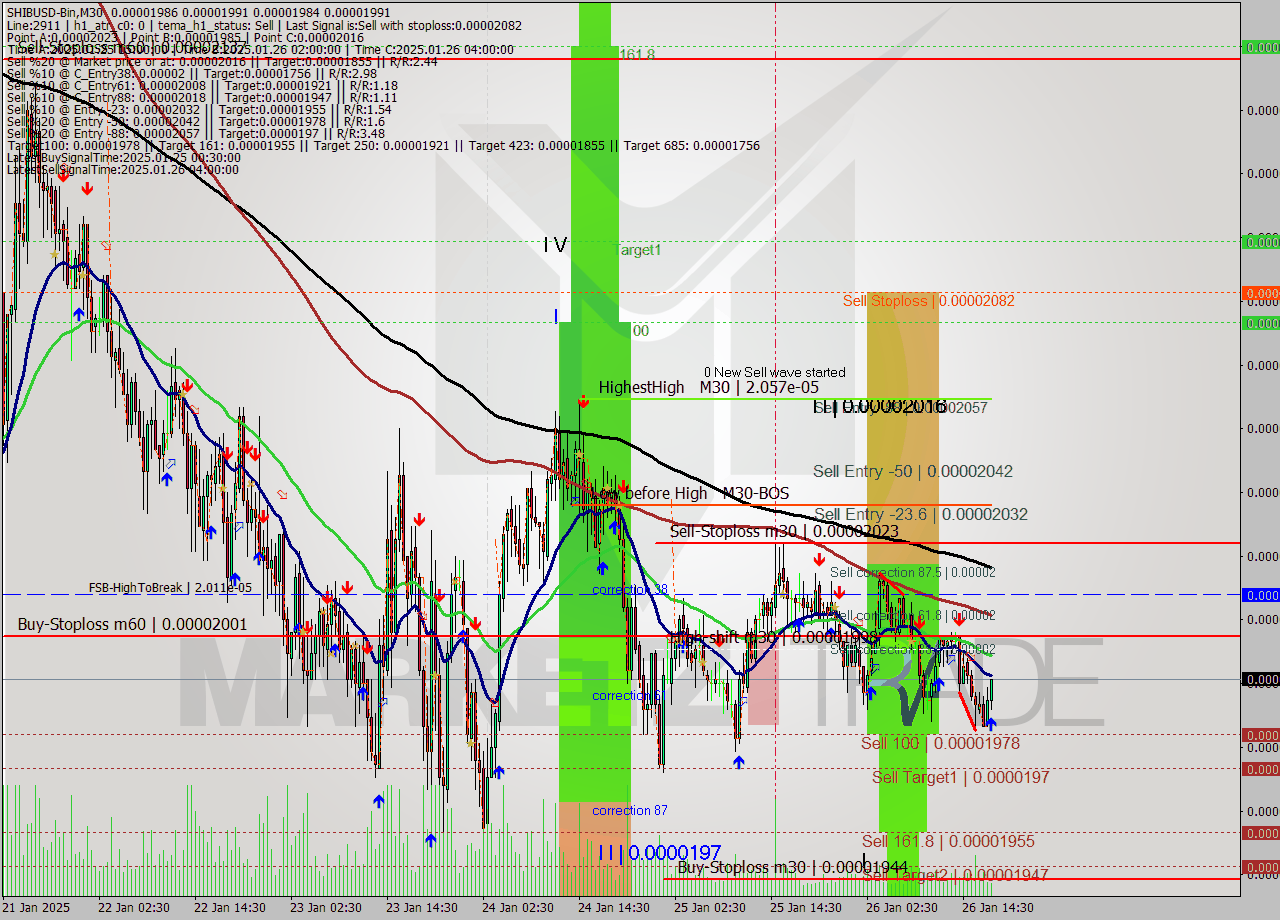Click the '25 Jan 14:30' time axis label
The height and width of the screenshot is (920, 1280).
(805, 907)
